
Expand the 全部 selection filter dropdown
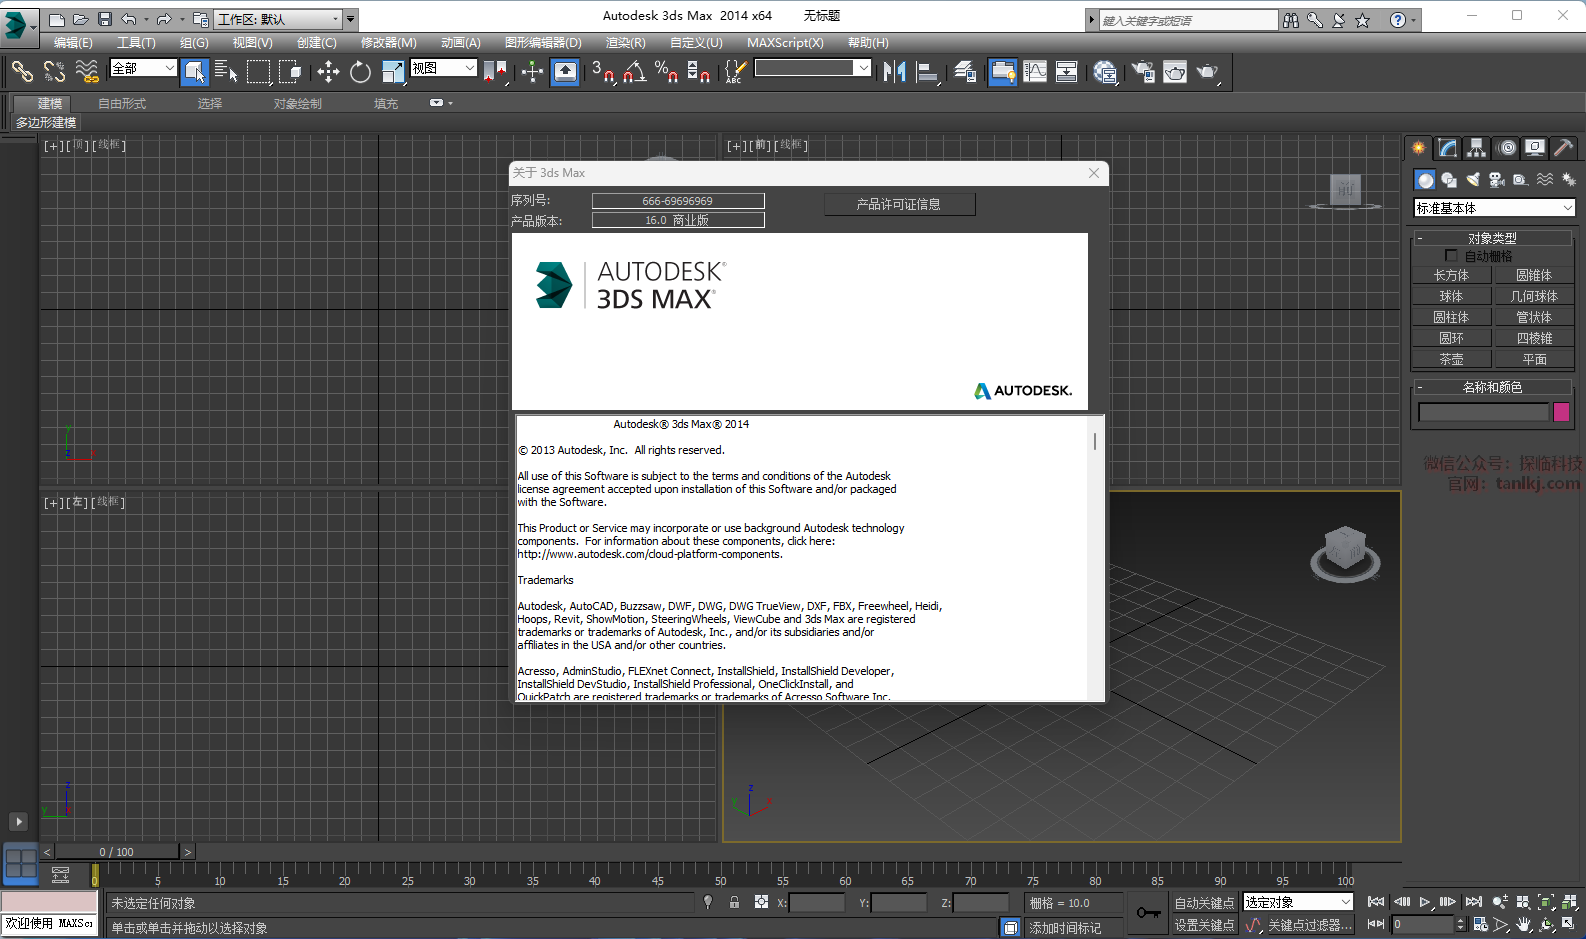(x=143, y=68)
